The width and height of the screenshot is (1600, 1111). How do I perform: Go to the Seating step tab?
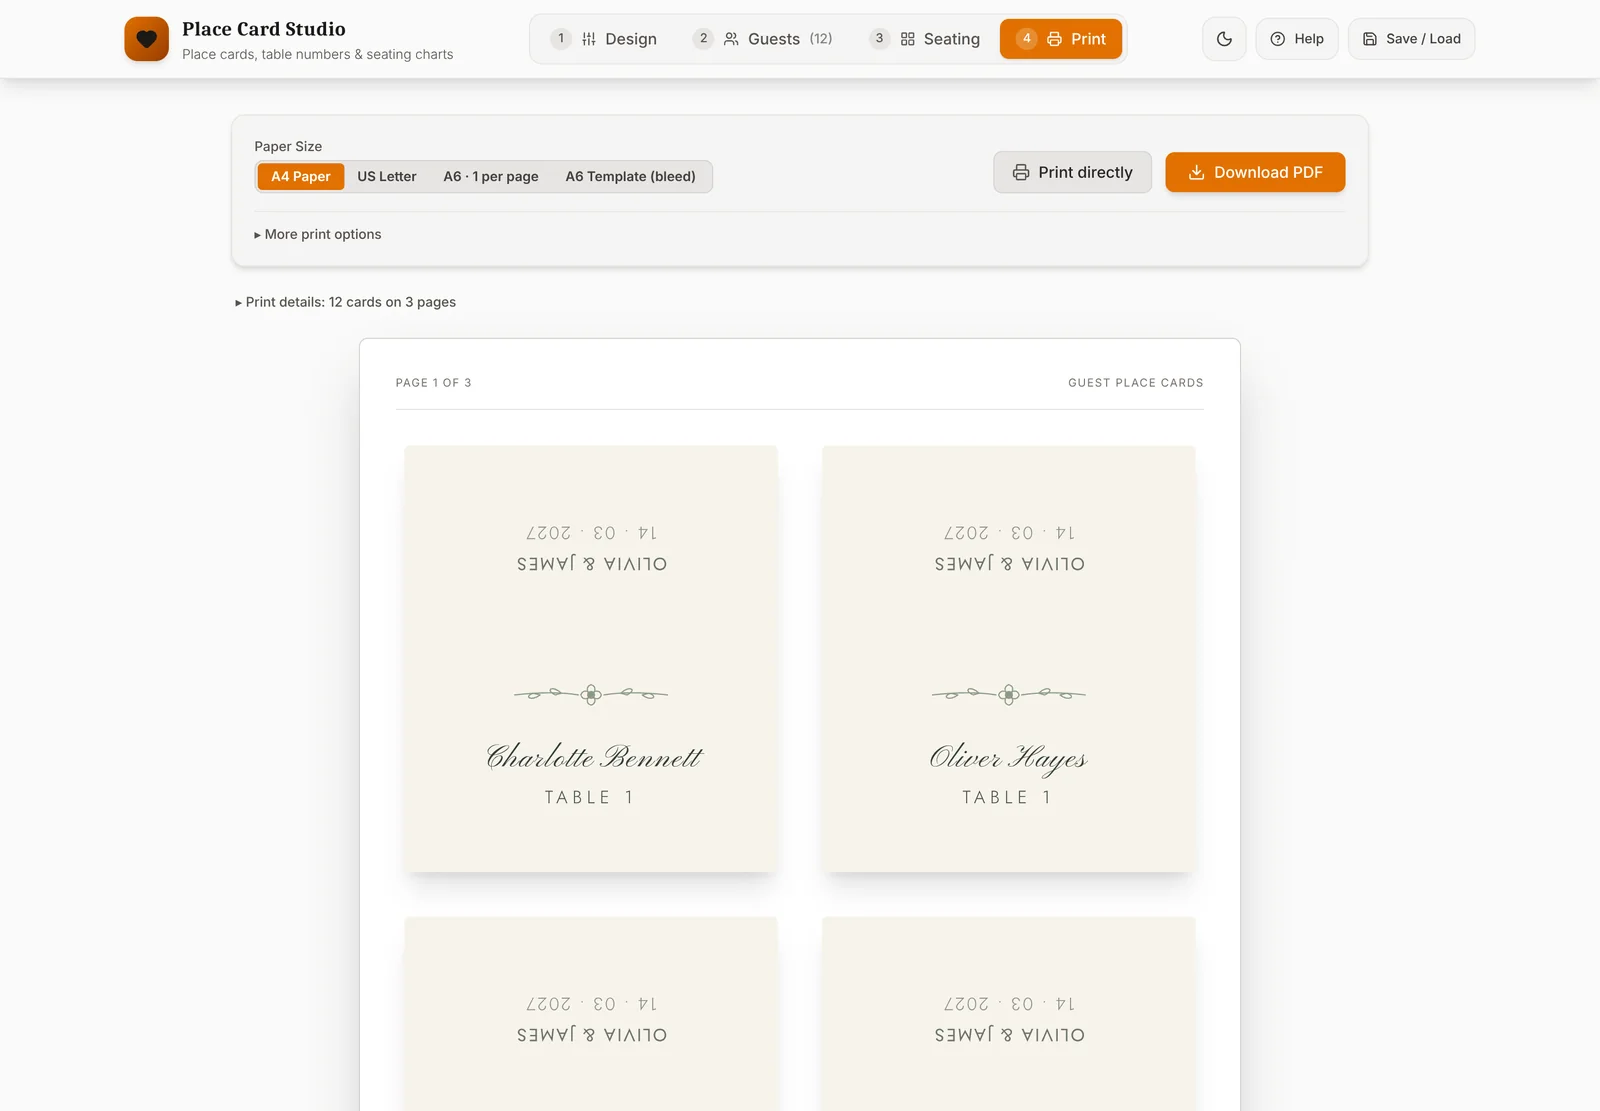click(x=925, y=39)
